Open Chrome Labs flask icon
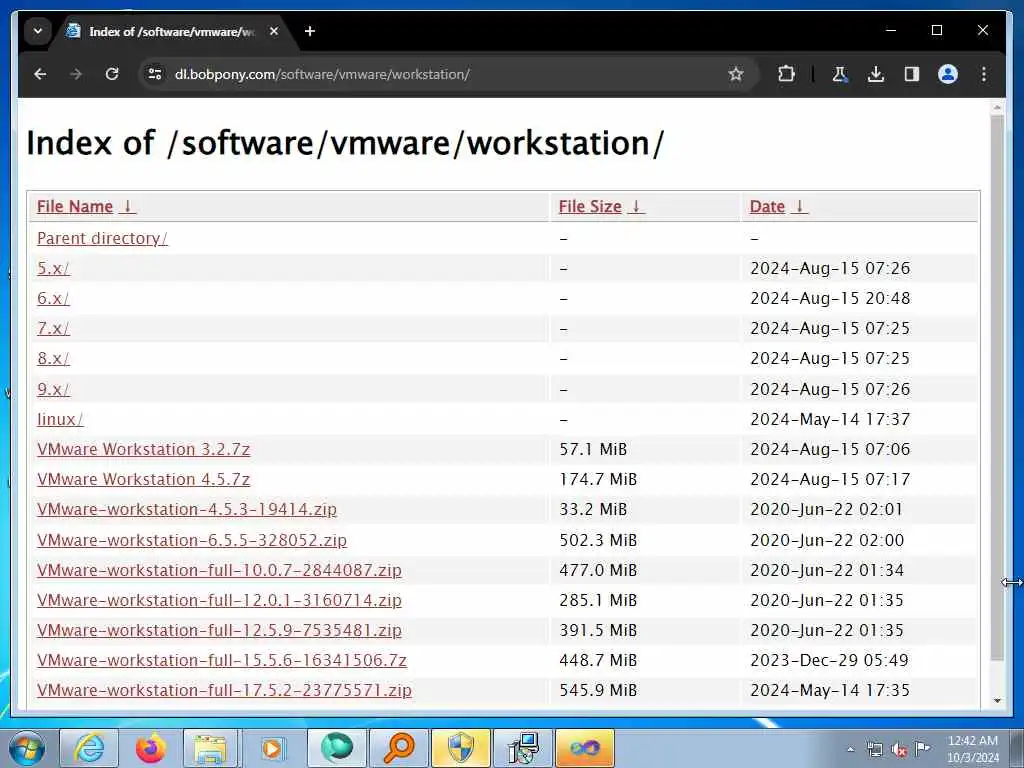The height and width of the screenshot is (768, 1024). tap(840, 74)
